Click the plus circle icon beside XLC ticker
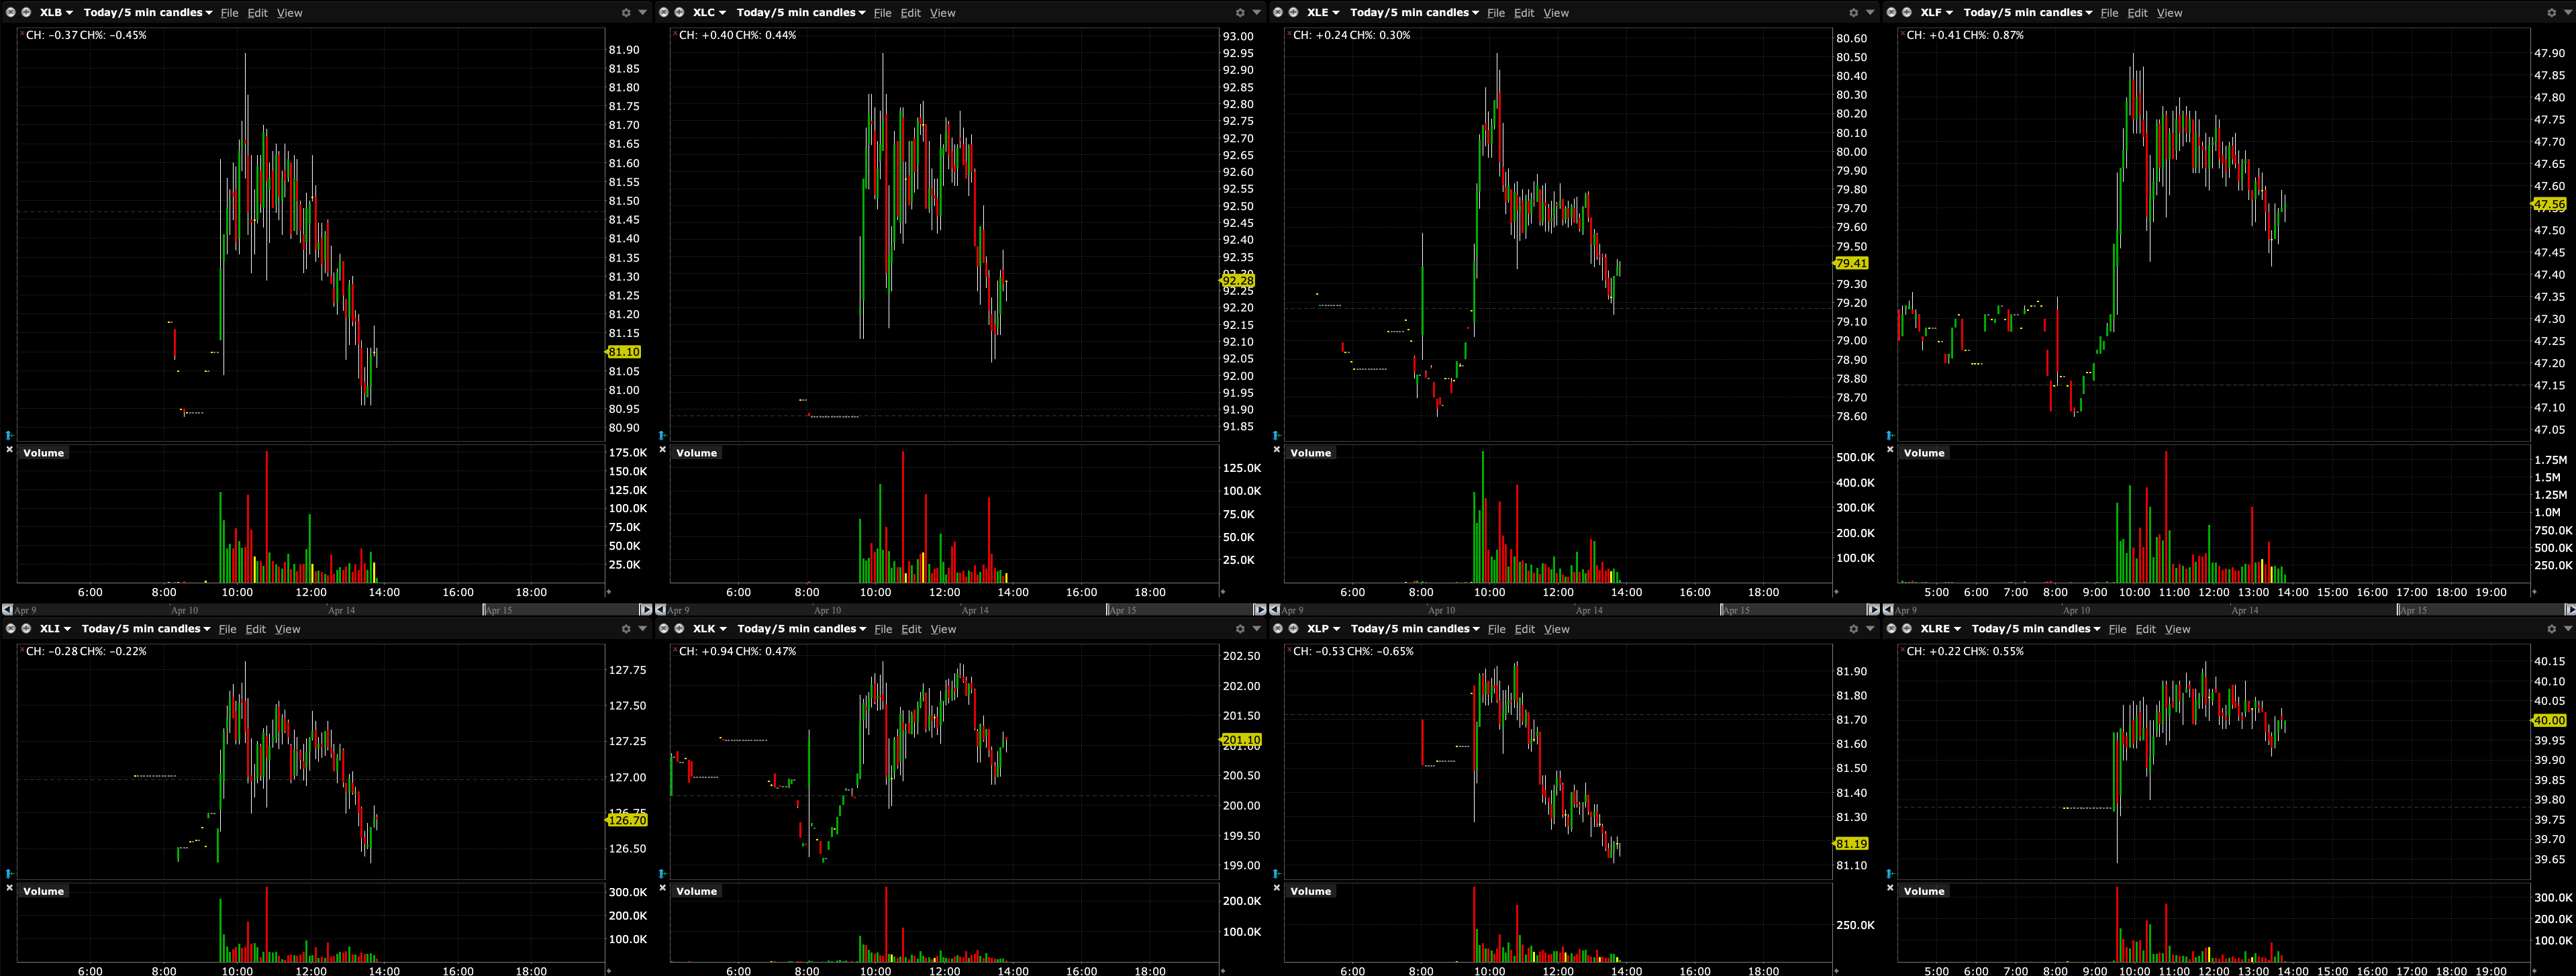The width and height of the screenshot is (2576, 976). click(x=679, y=13)
